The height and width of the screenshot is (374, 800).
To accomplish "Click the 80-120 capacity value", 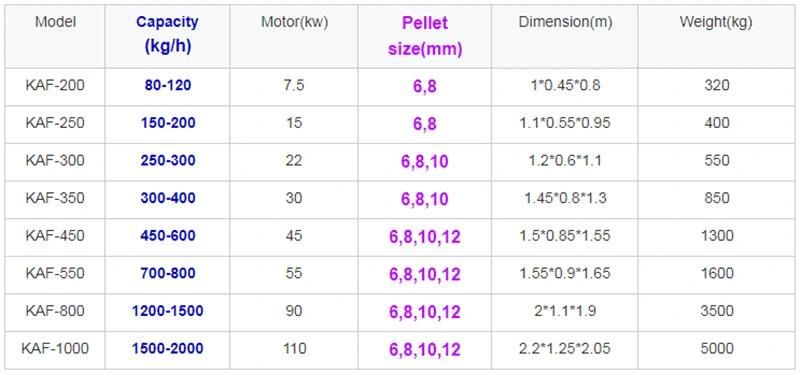I will pos(168,85).
